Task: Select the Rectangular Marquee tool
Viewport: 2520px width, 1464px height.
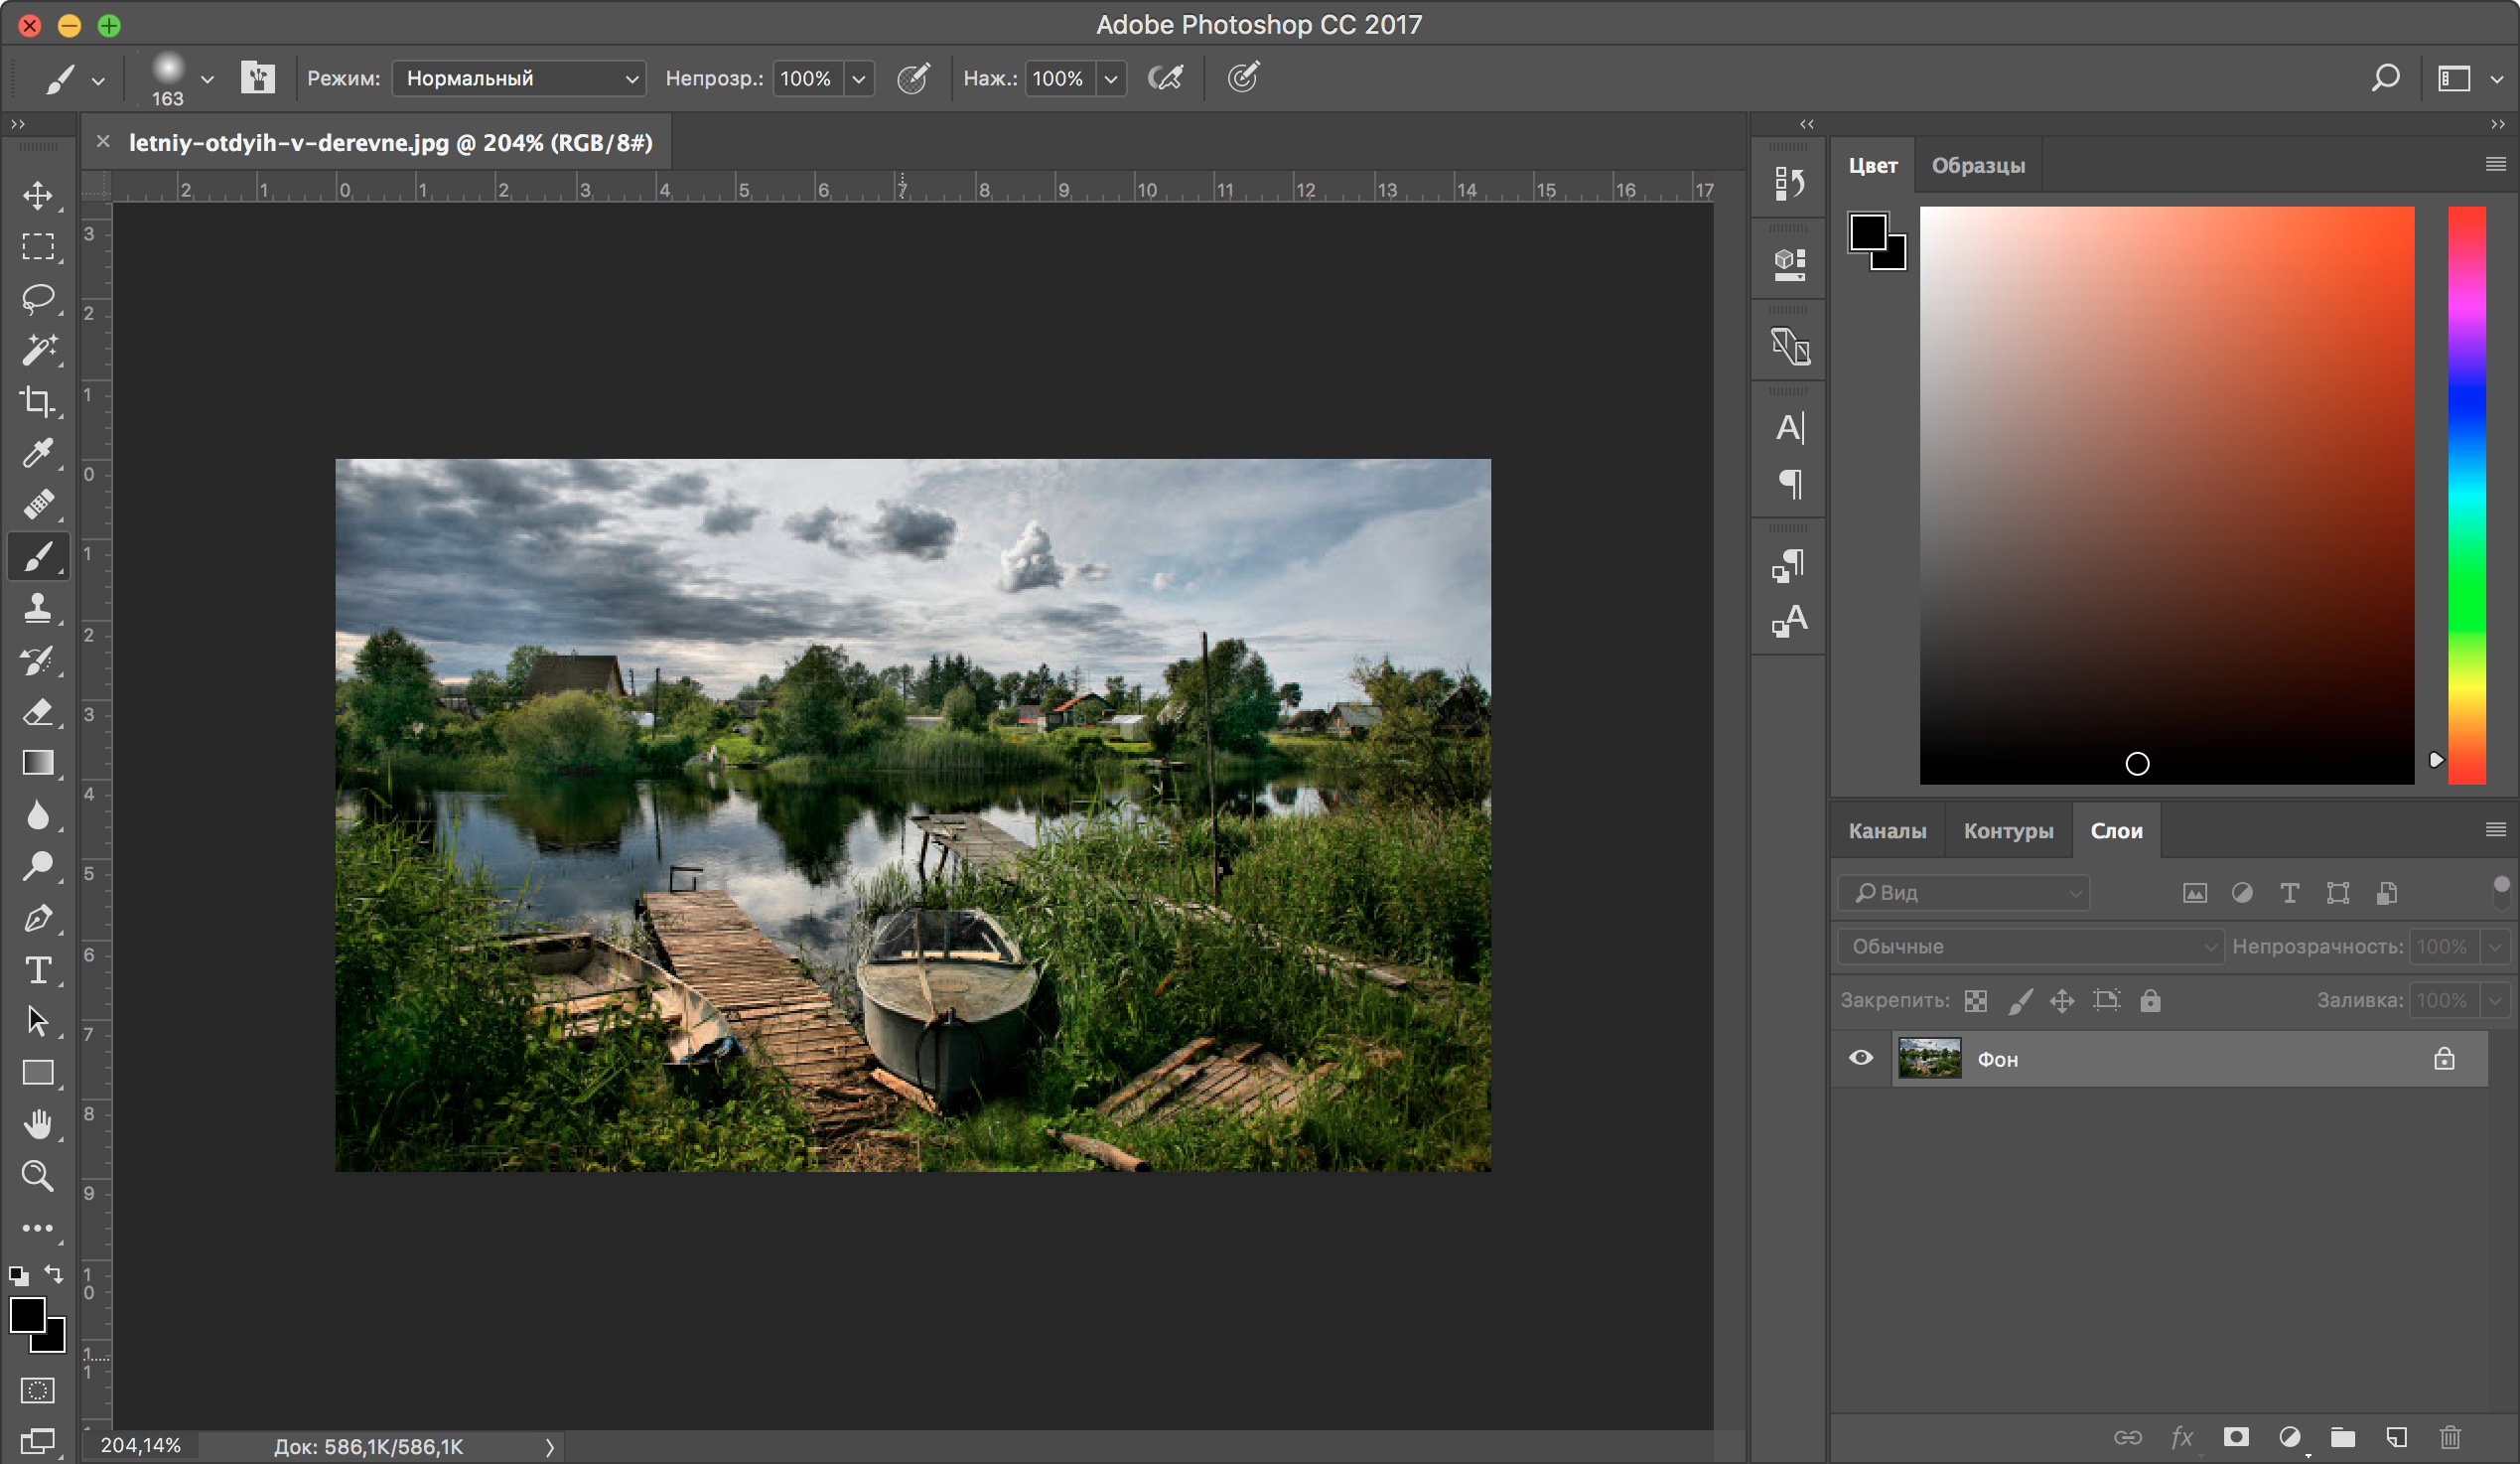Action: coord(38,247)
